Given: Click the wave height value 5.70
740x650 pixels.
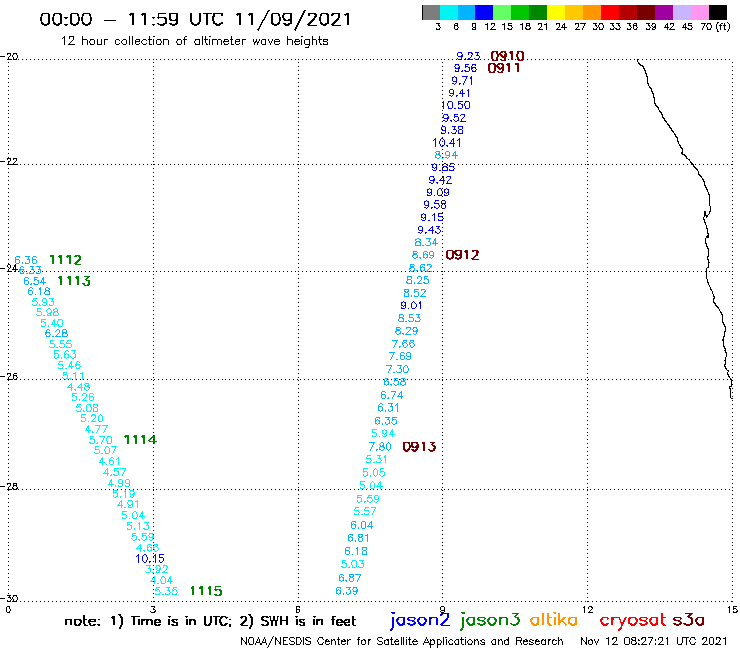Looking at the screenshot, I should [x=101, y=440].
